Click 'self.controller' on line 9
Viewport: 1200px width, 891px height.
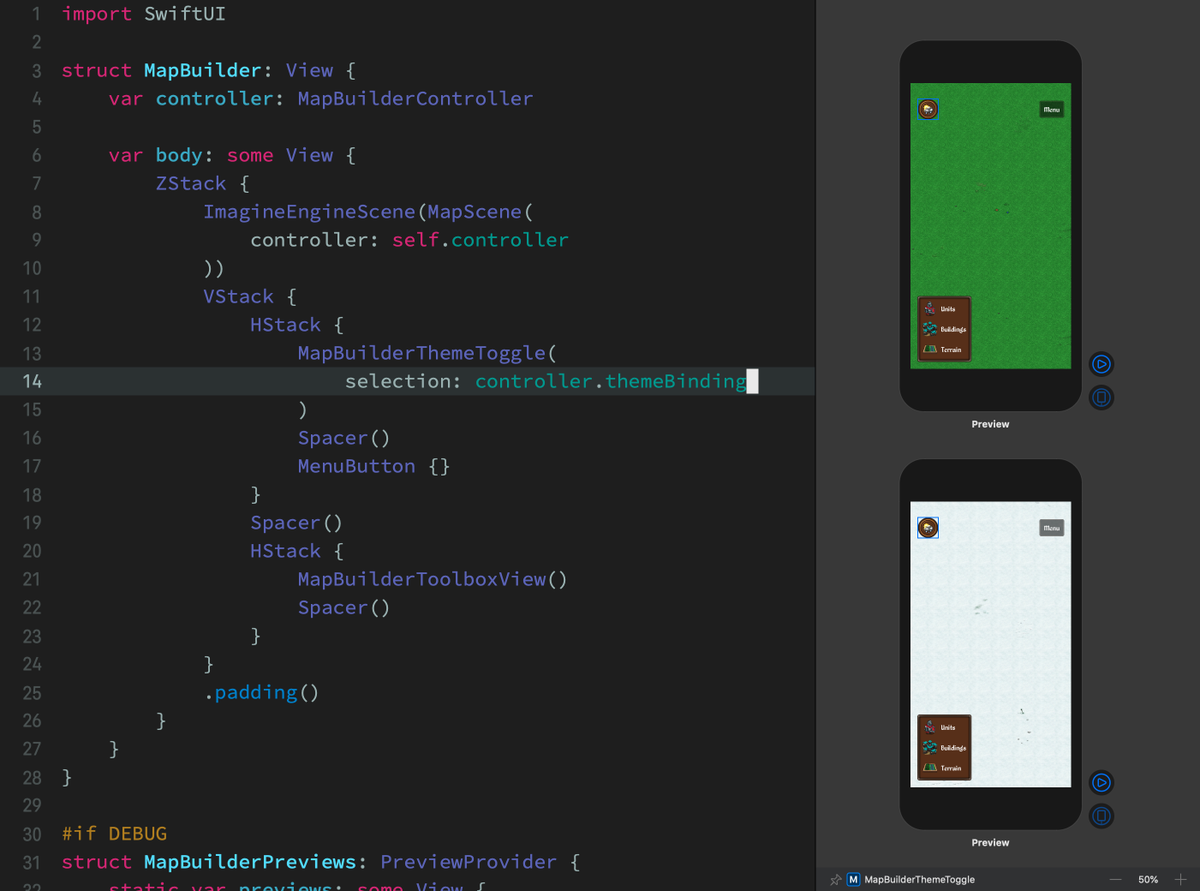point(480,240)
